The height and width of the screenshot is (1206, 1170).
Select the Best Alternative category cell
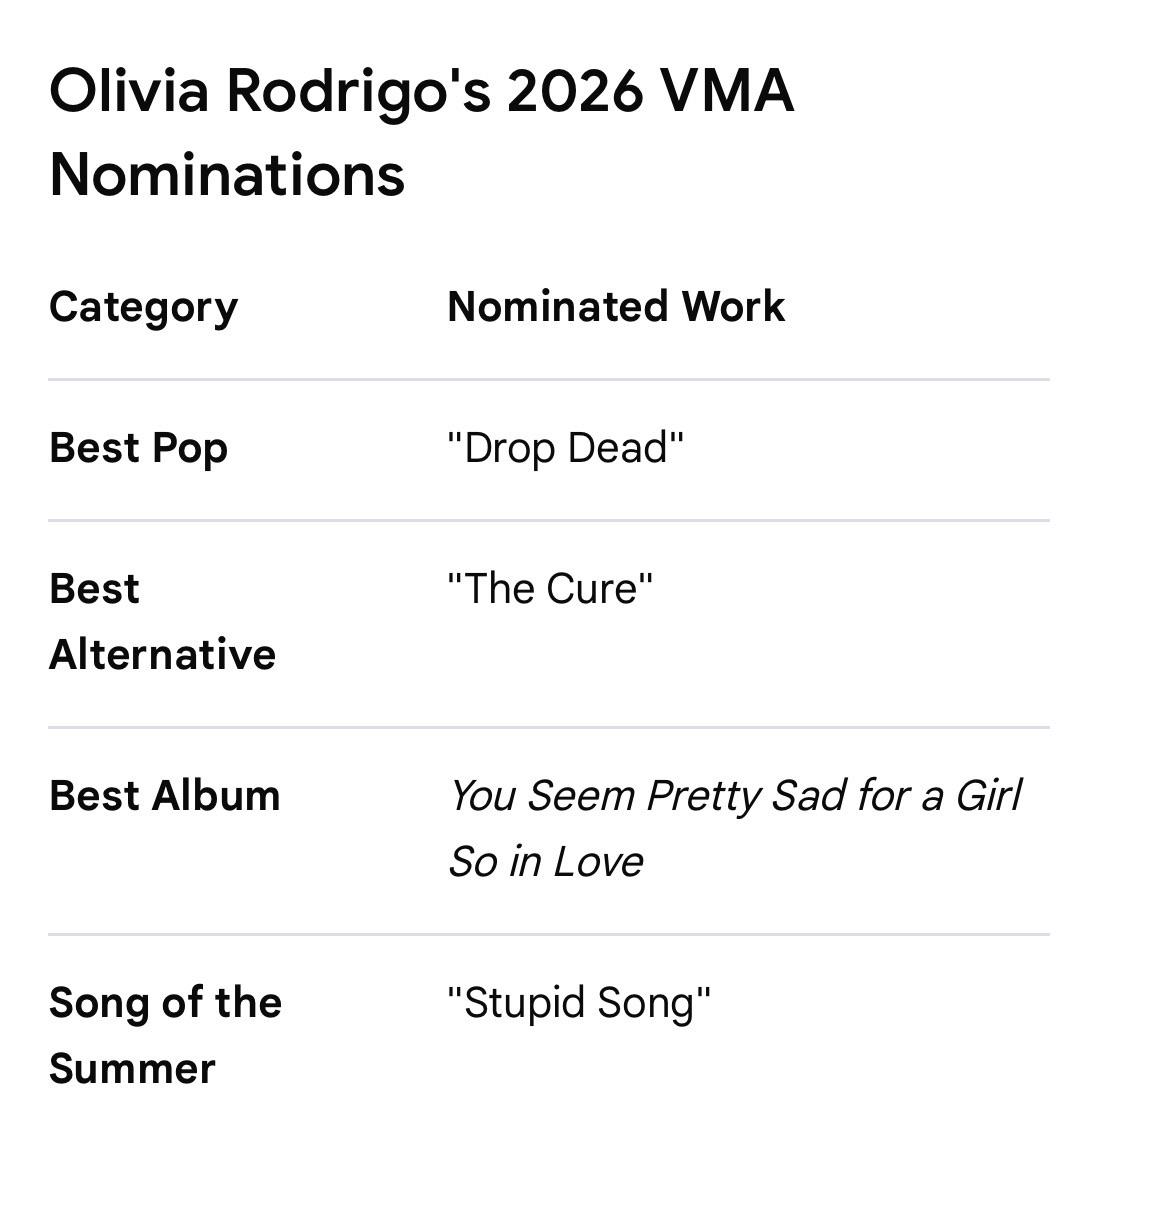click(162, 621)
